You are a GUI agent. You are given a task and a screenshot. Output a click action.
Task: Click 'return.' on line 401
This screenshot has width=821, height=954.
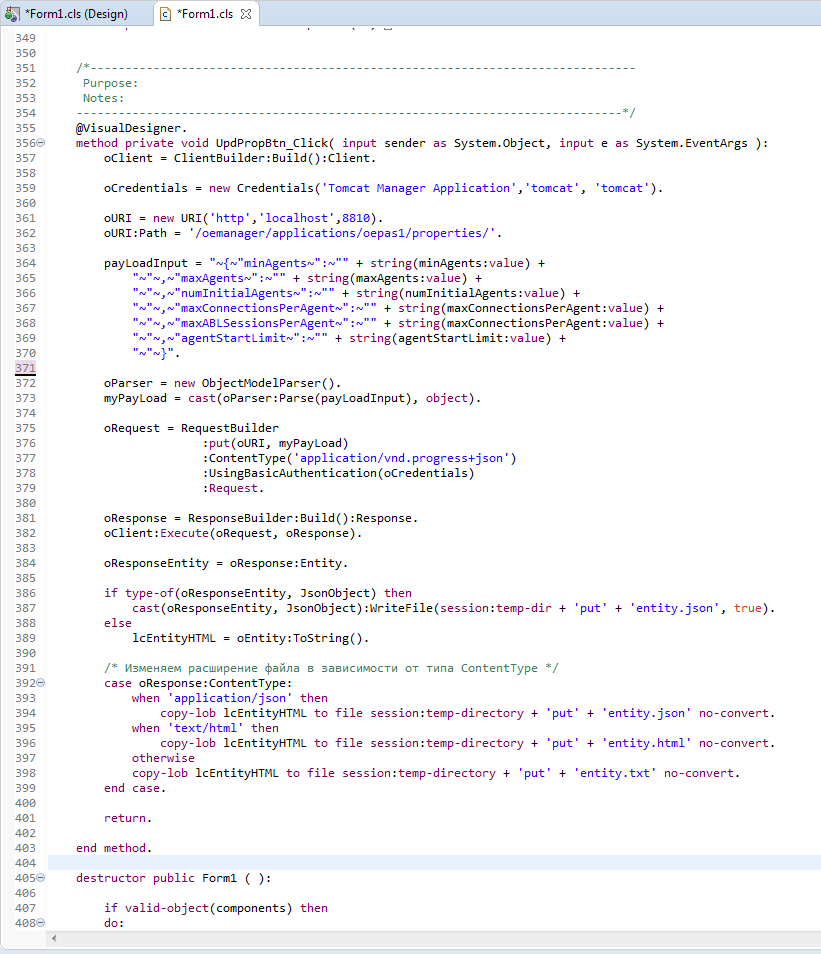128,818
